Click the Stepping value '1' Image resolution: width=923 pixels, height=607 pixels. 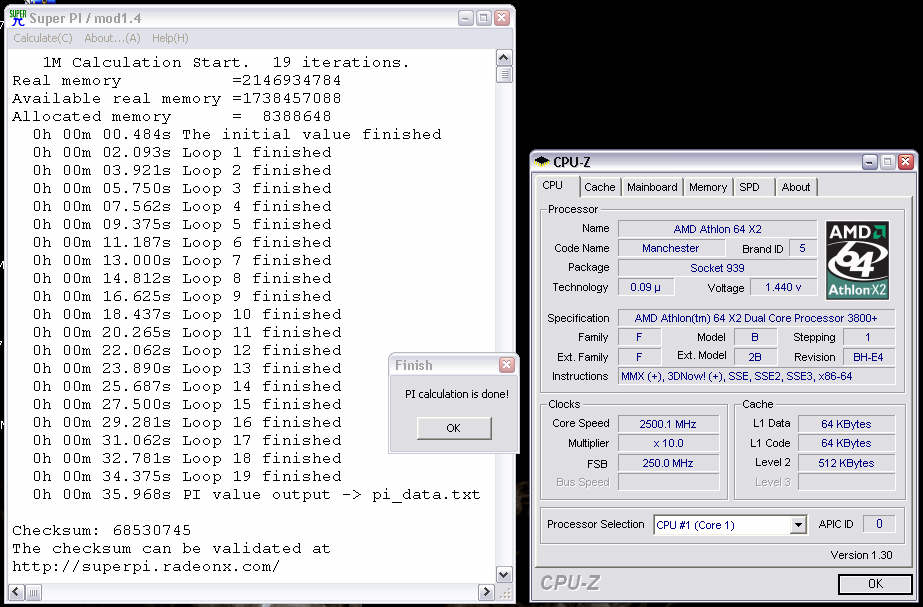click(x=868, y=337)
